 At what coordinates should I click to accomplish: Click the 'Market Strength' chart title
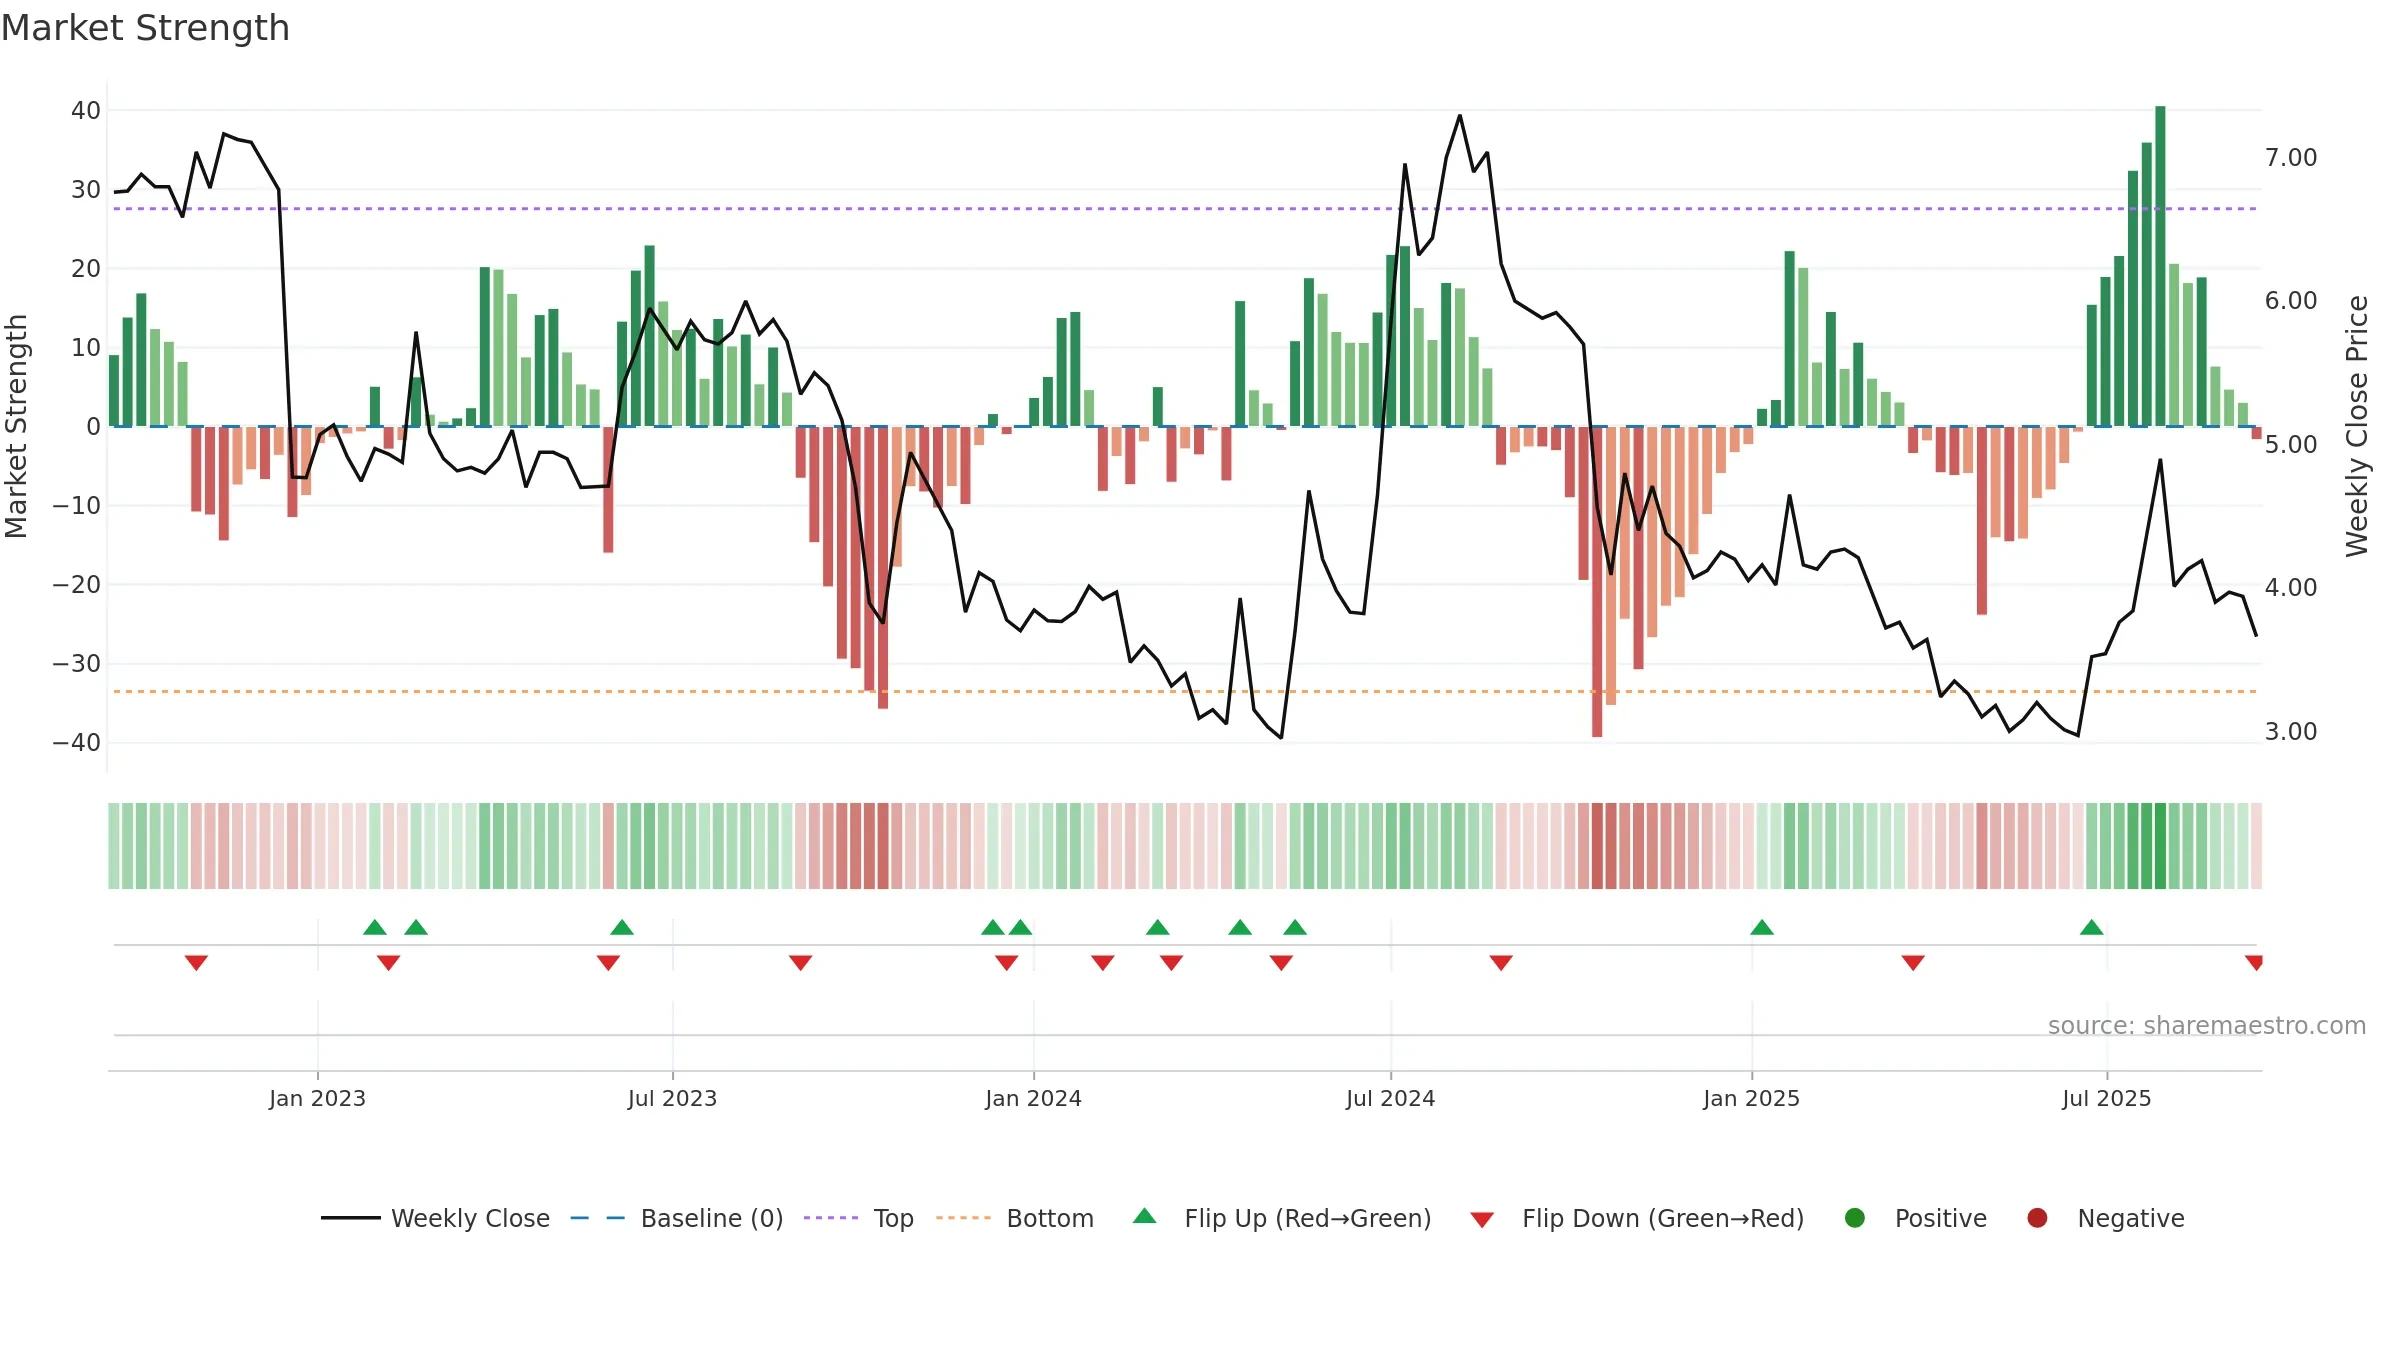[x=145, y=28]
